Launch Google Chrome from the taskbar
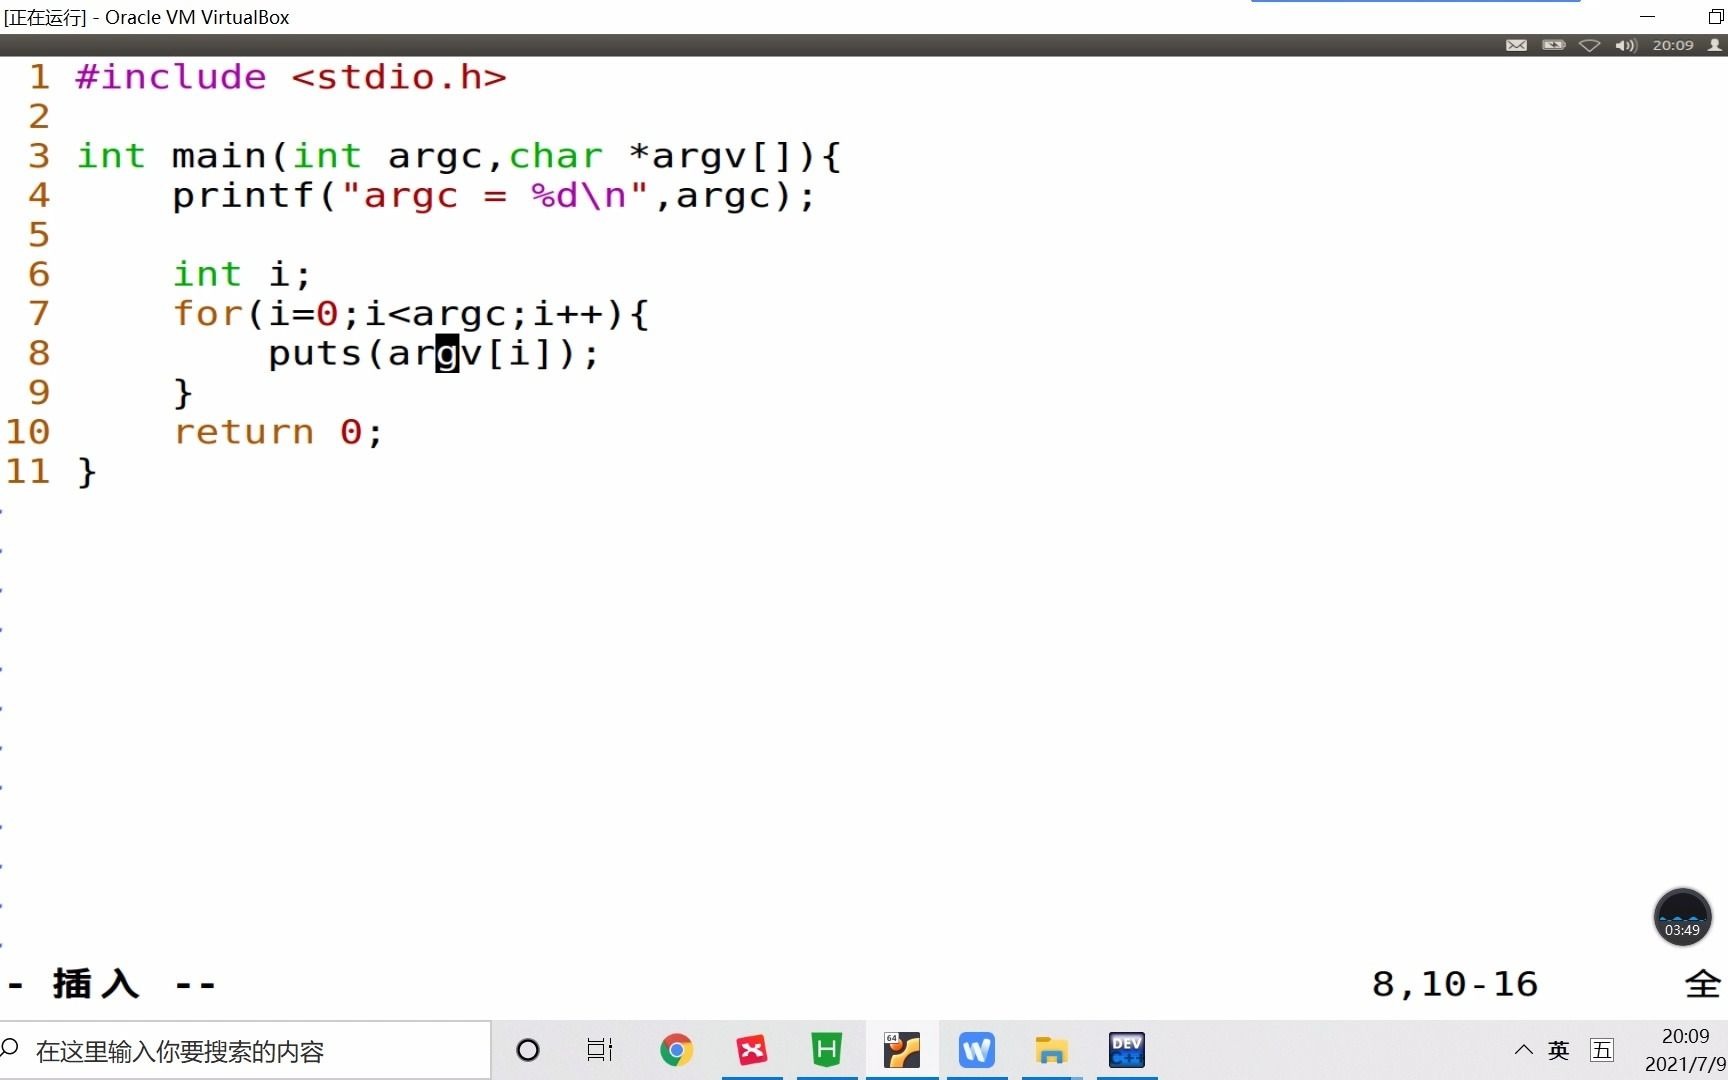1728x1080 pixels. pos(676,1050)
